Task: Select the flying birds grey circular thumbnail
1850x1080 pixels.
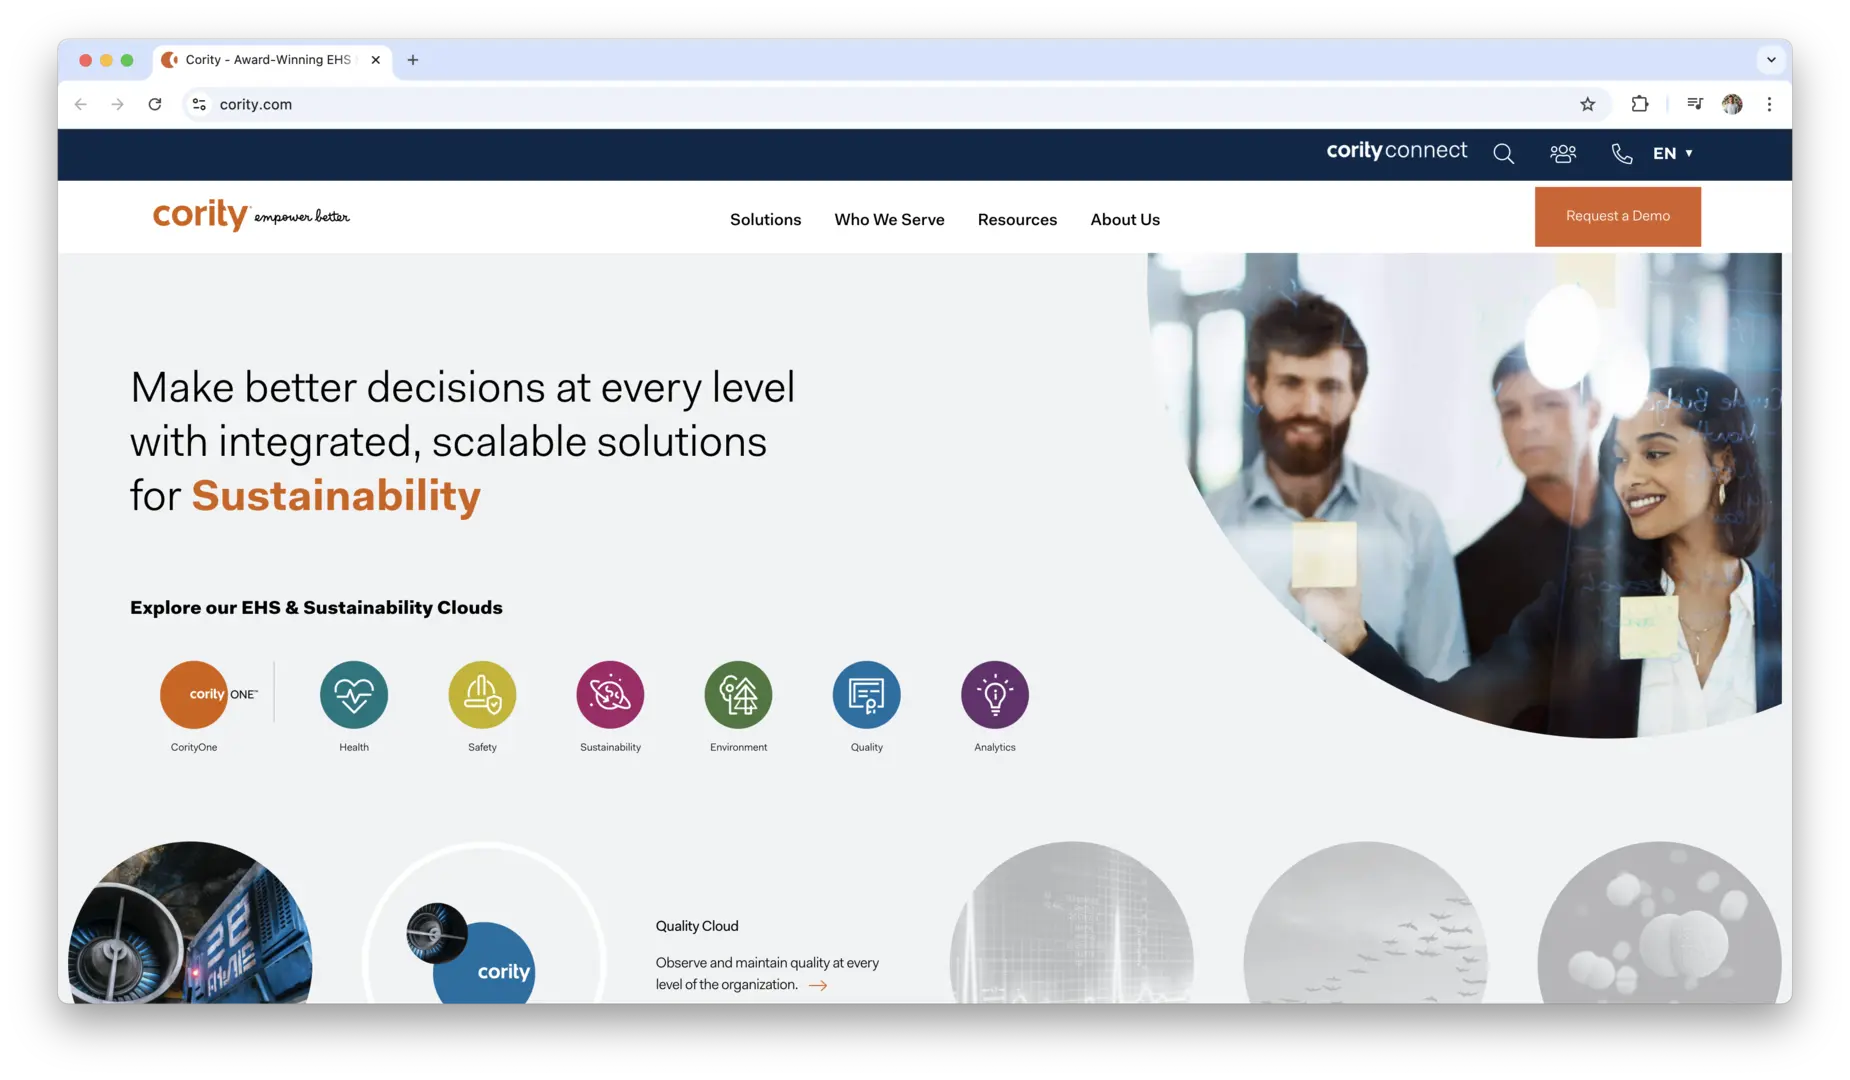Action: point(1365,922)
